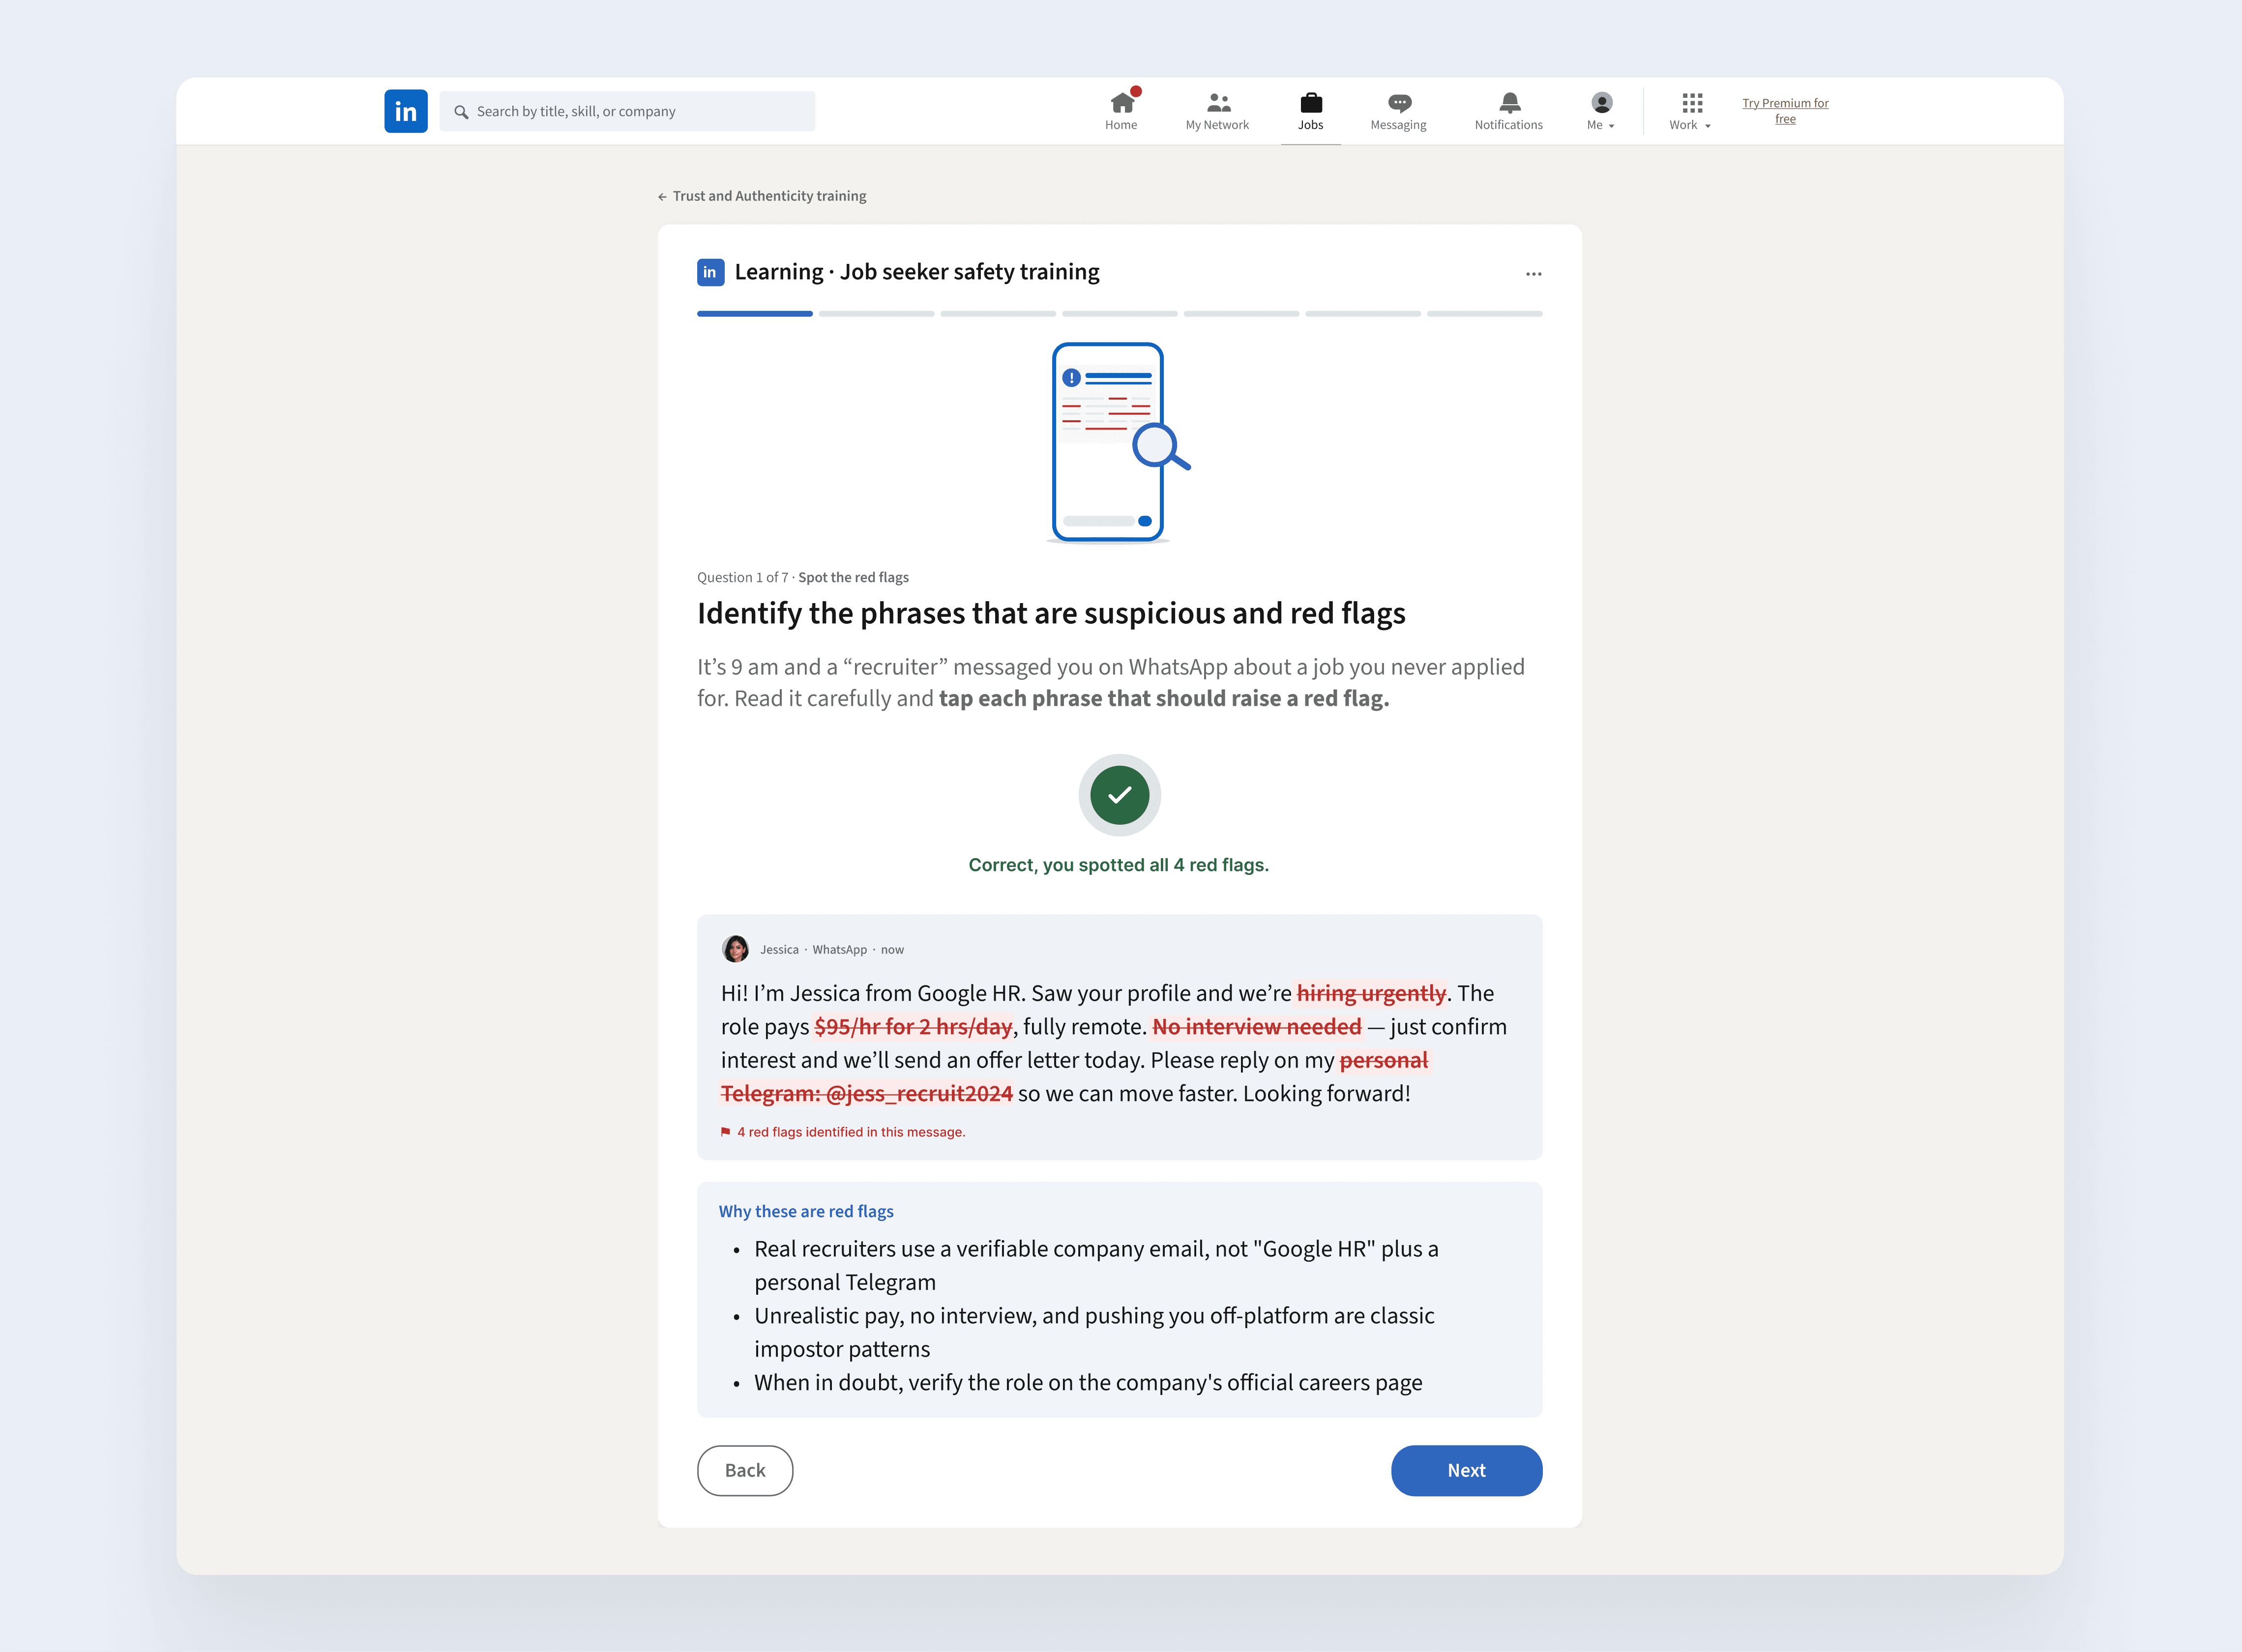Click the Back button

coord(745,1471)
